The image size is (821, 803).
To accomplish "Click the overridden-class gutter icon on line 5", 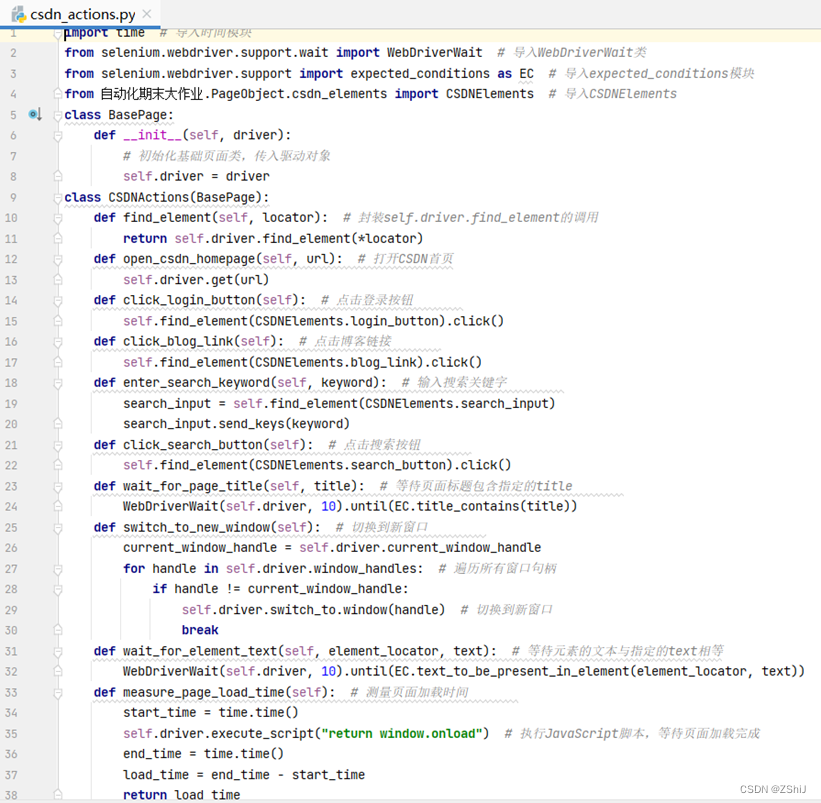I will tap(35, 114).
